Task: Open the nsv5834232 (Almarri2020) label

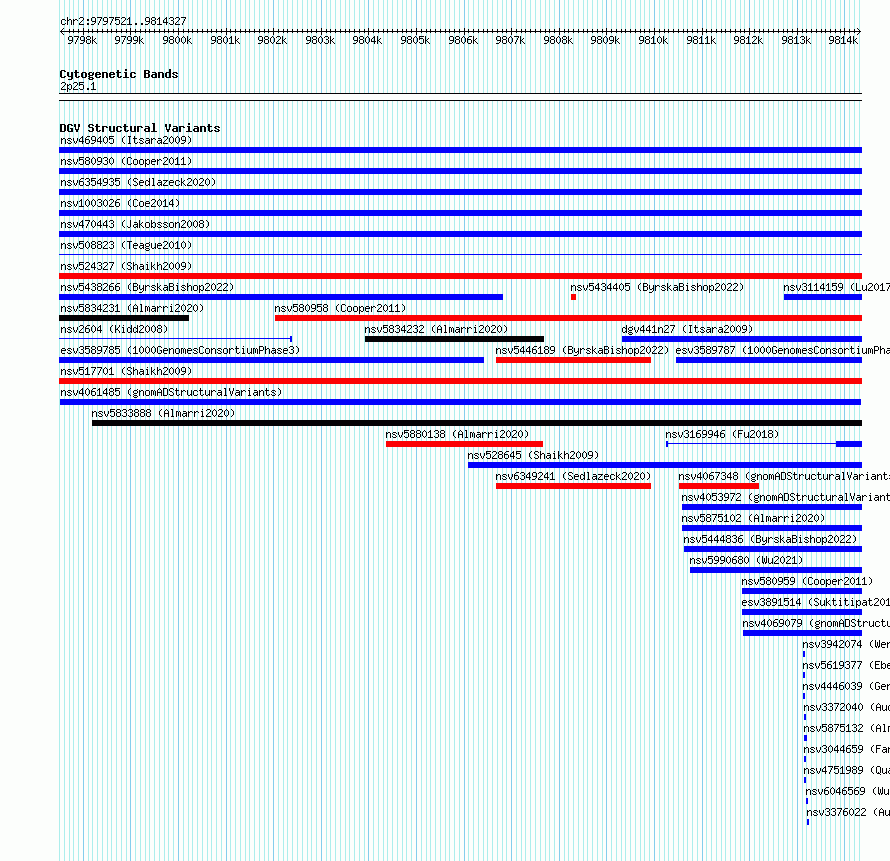Action: point(436,329)
